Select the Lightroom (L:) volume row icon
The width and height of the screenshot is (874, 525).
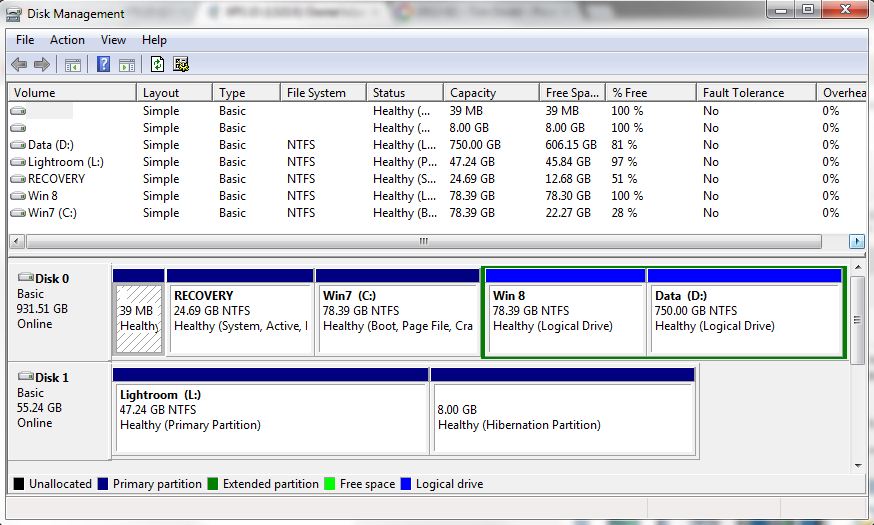(x=18, y=162)
